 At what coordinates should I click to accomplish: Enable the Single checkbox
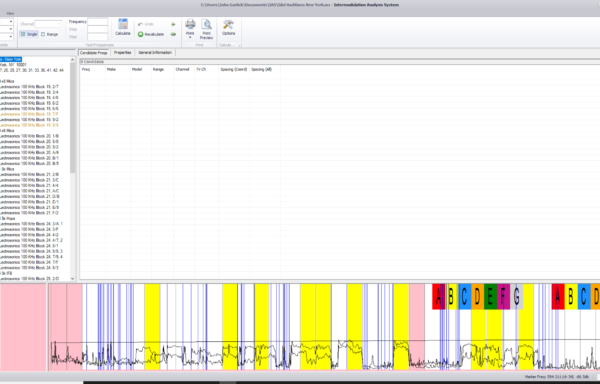click(x=23, y=34)
